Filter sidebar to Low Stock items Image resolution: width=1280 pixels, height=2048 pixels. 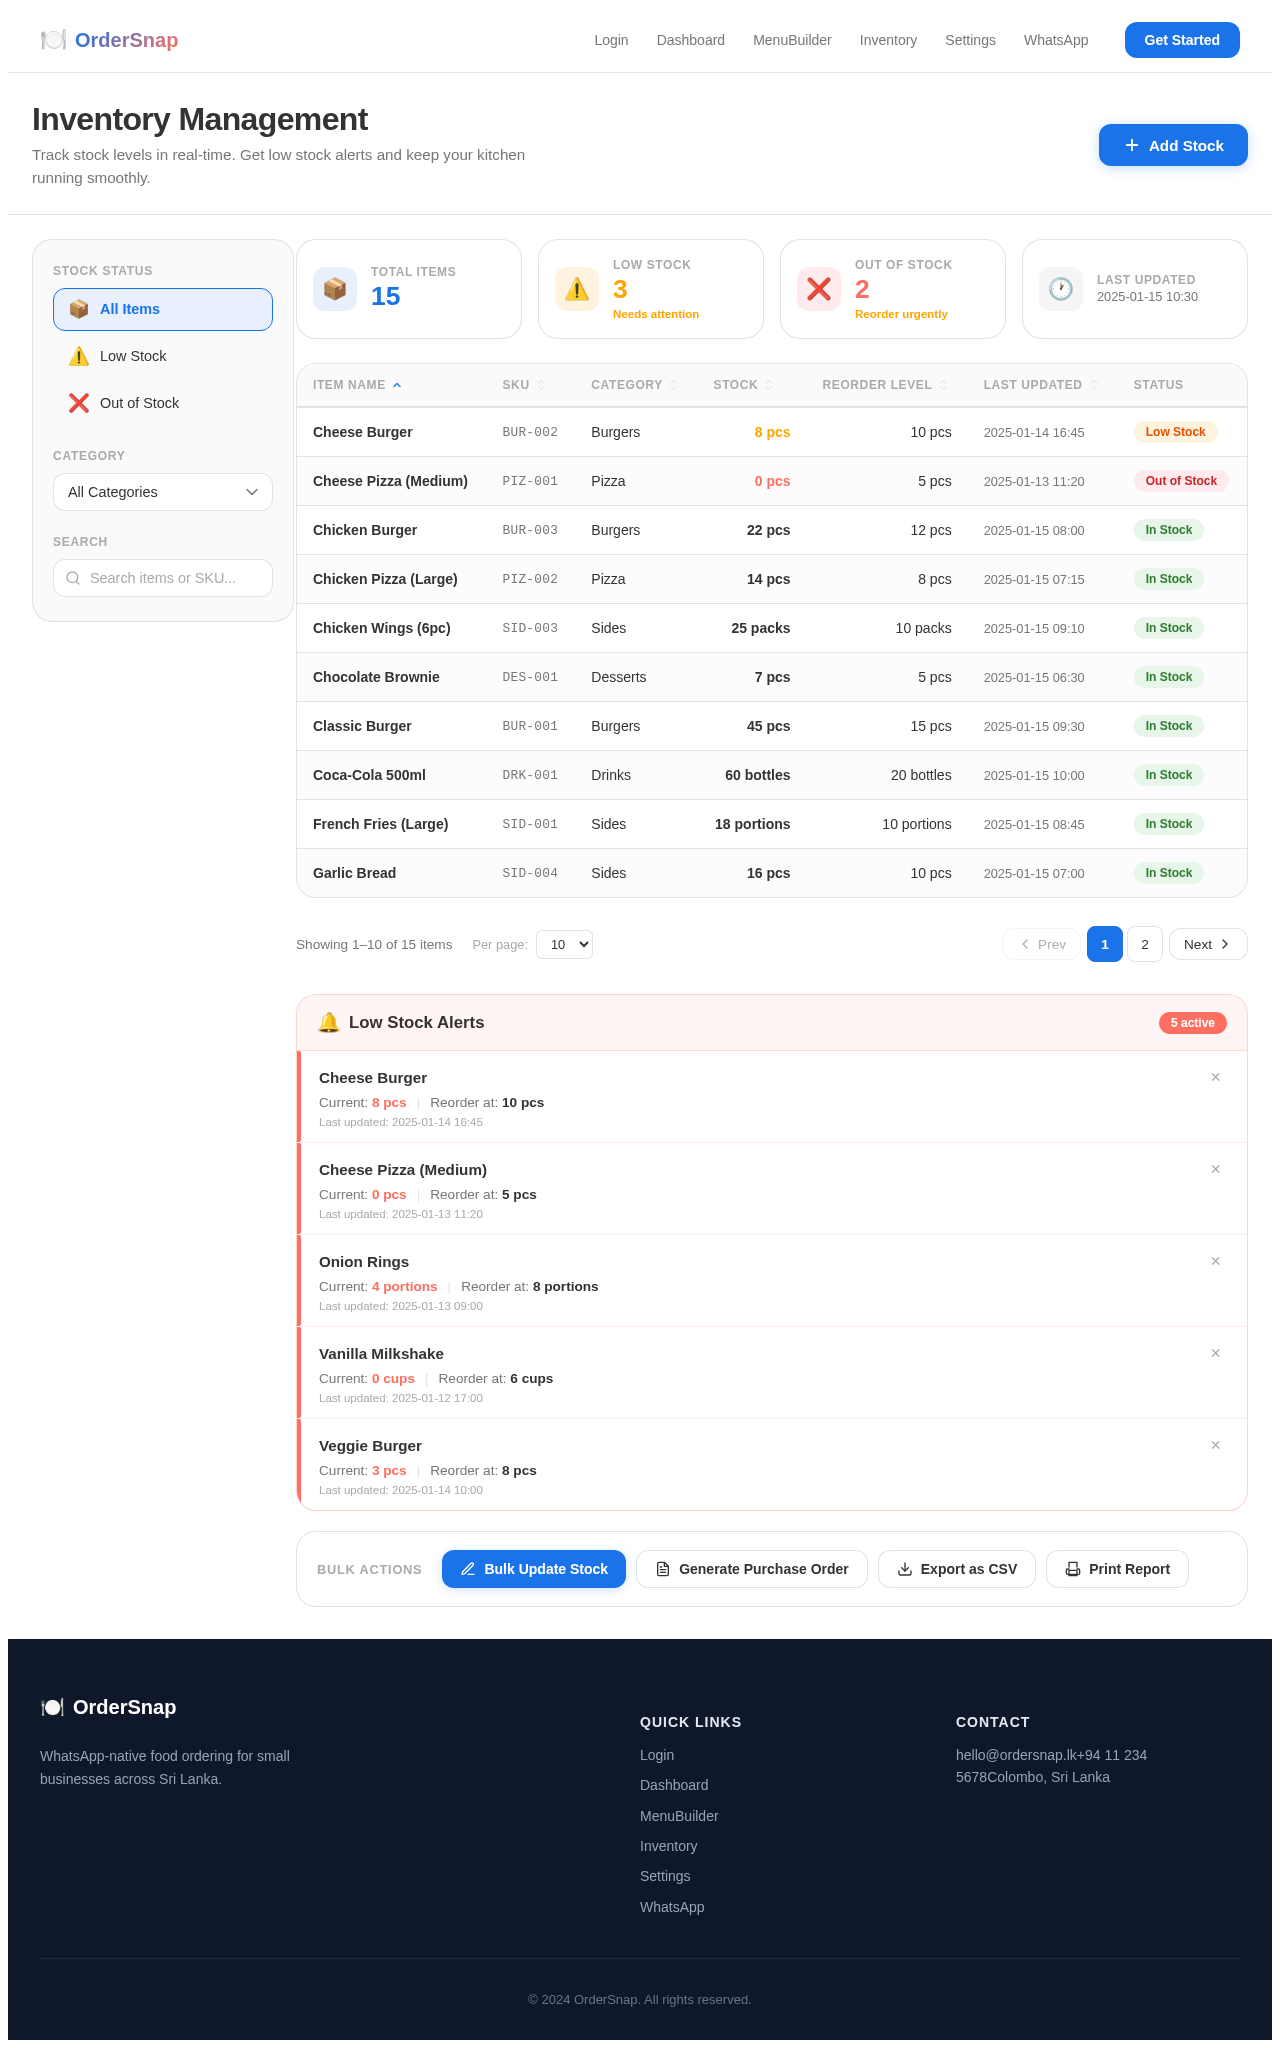pos(163,356)
